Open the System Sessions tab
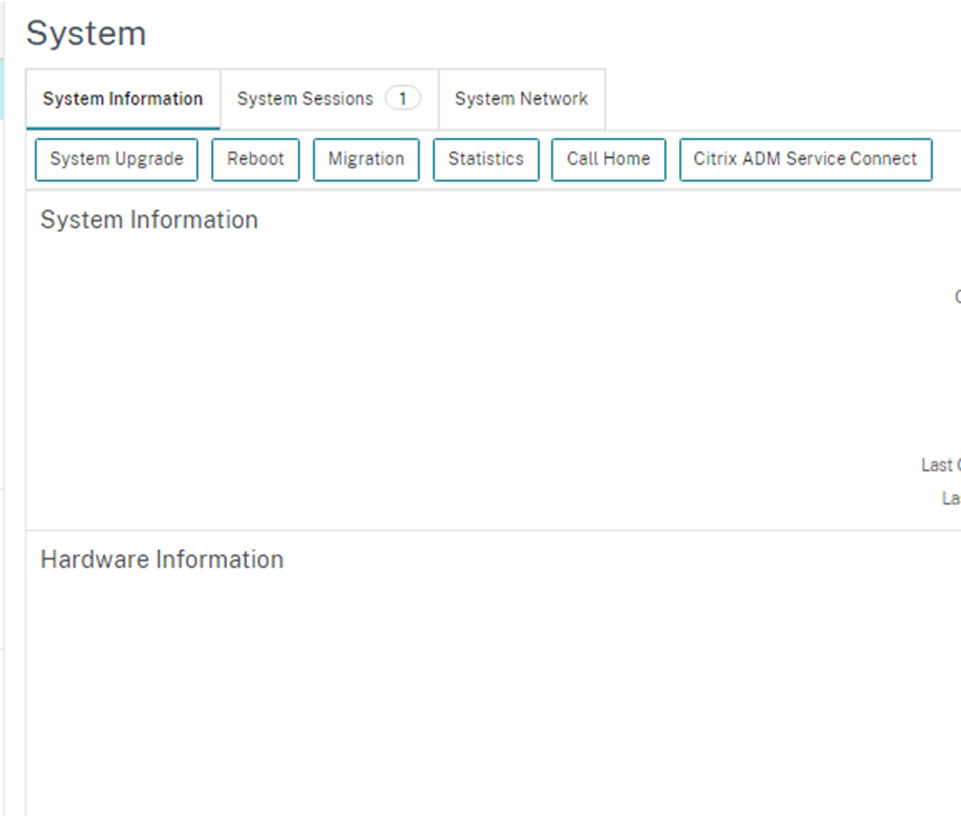This screenshot has height=816, width=961. point(304,99)
